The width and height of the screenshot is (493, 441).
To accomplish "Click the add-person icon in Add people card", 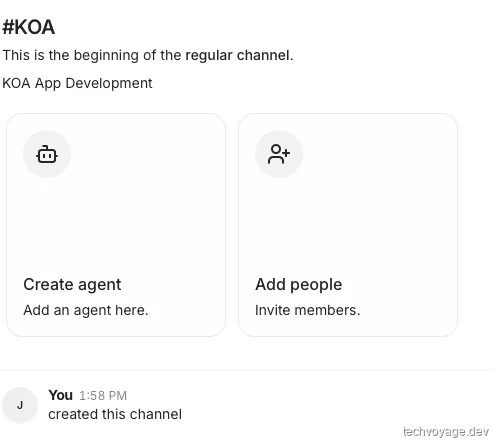I will click(279, 154).
